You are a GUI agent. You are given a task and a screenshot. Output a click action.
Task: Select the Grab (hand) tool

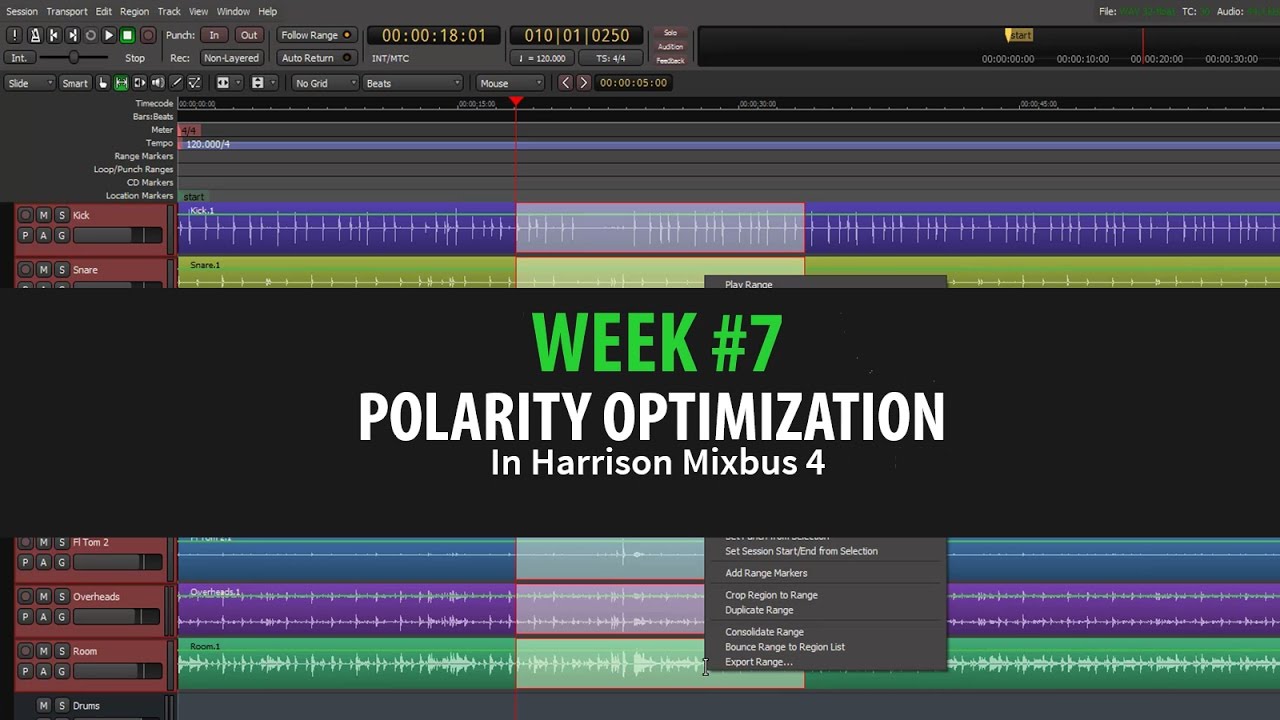pos(103,83)
